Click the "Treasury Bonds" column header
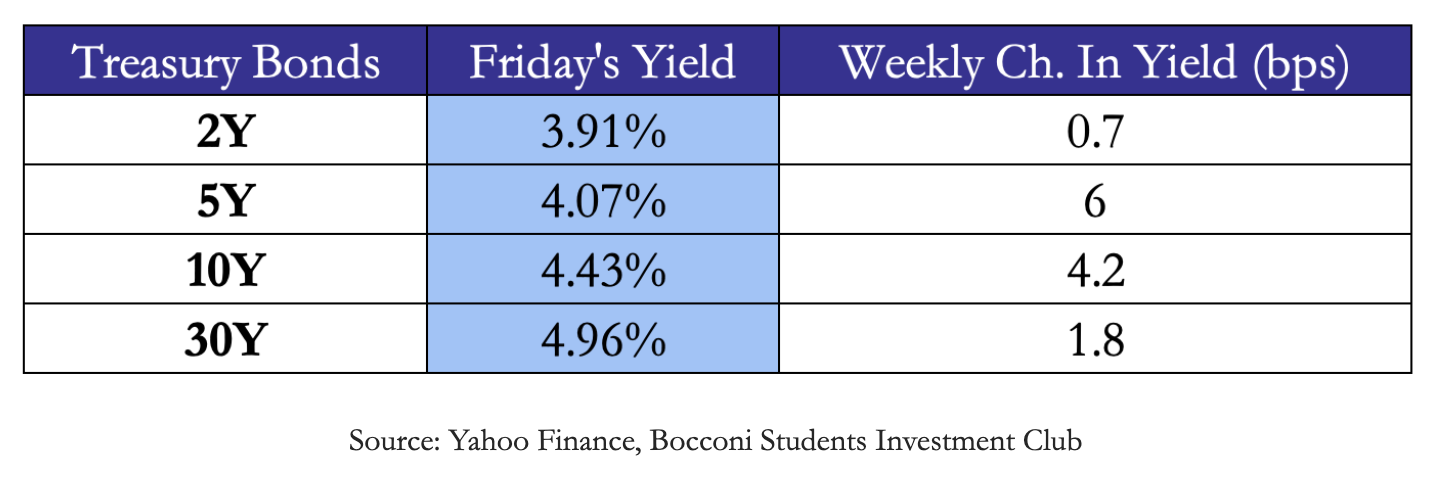The height and width of the screenshot is (480, 1438). pos(226,62)
